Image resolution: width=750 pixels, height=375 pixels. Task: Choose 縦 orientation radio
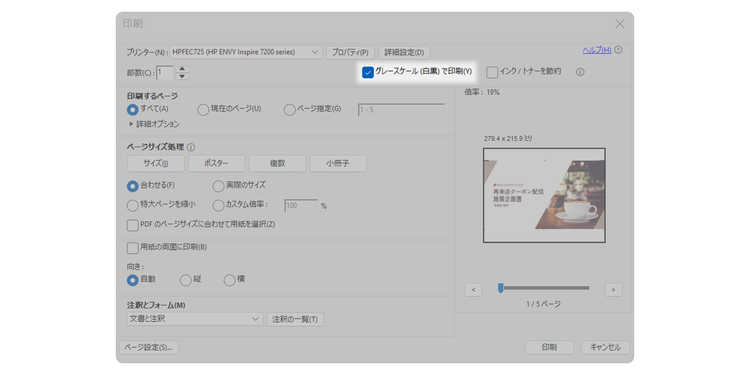[186, 280]
